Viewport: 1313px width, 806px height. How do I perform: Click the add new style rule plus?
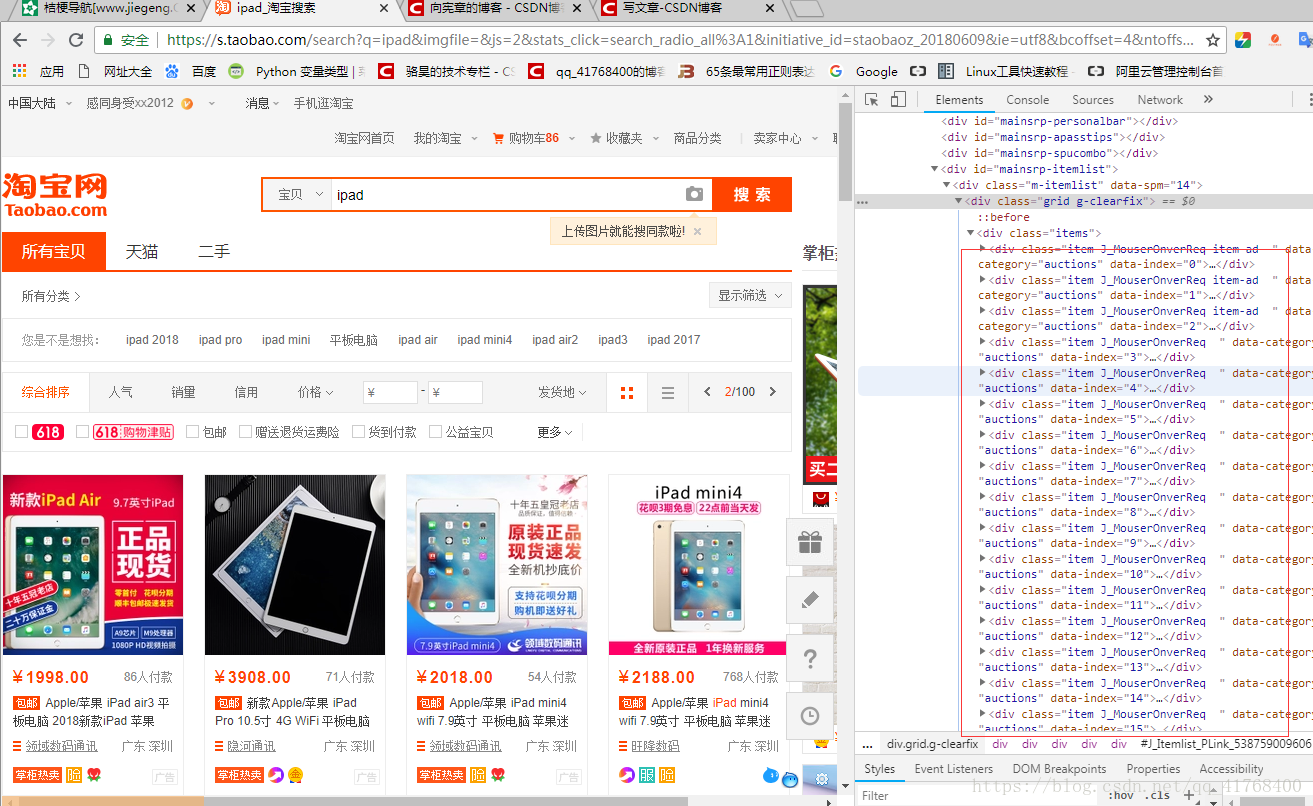(x=1188, y=796)
